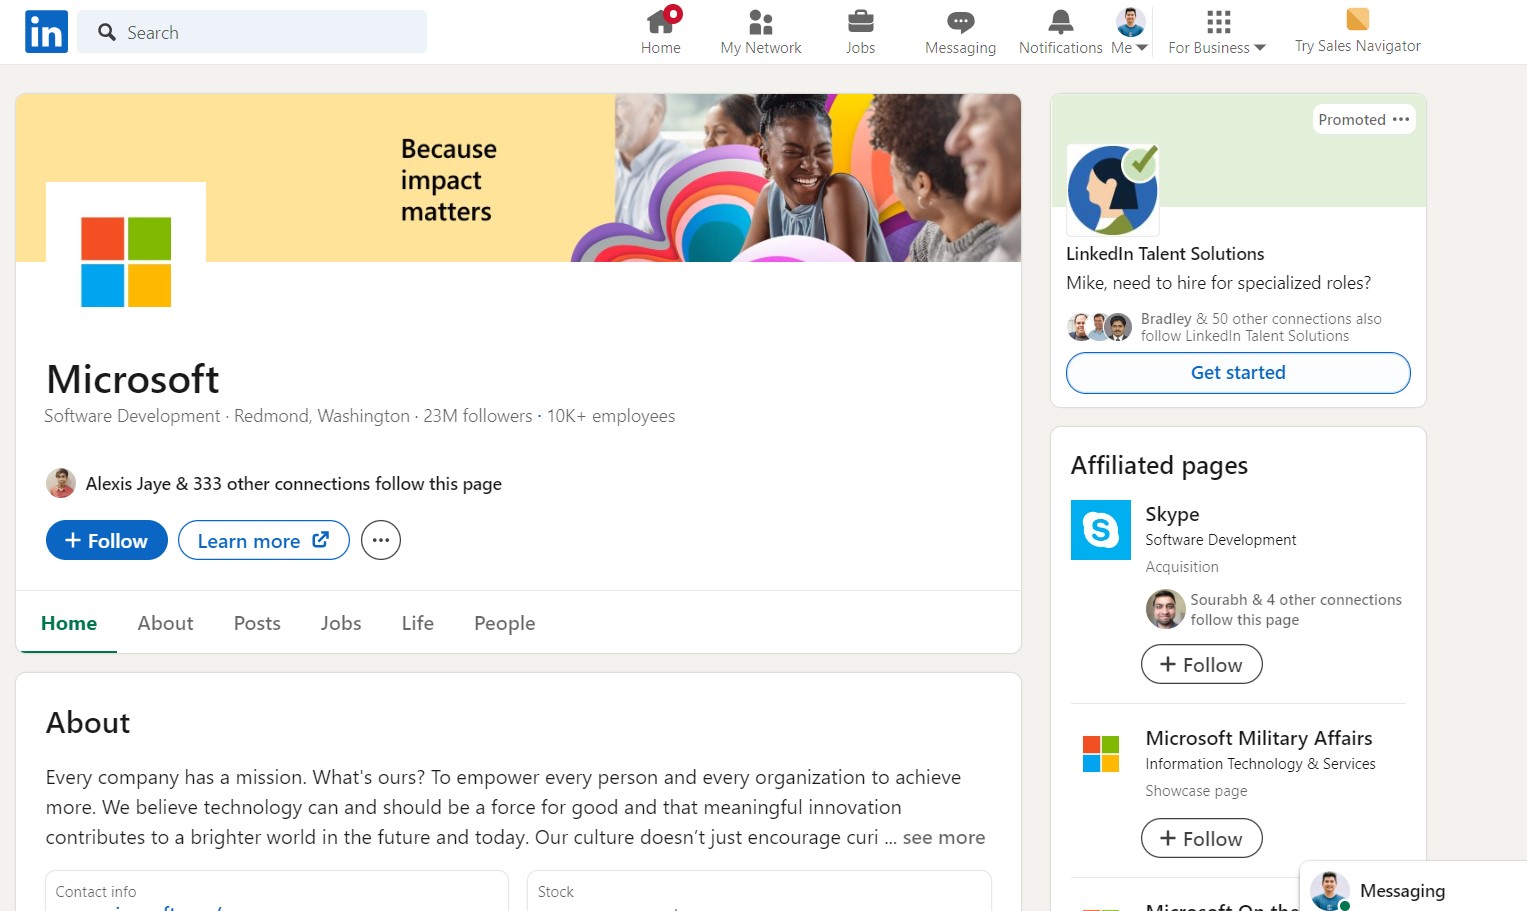Expand the For Business dropdown

point(1260,48)
